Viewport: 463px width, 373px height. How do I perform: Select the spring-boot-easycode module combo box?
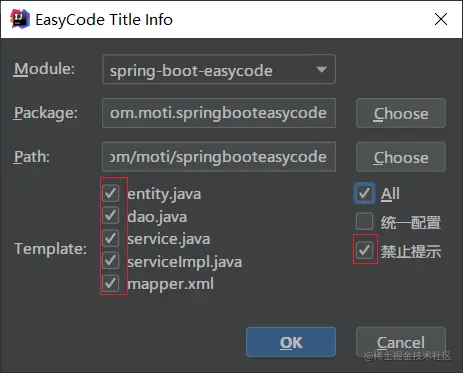coord(219,69)
